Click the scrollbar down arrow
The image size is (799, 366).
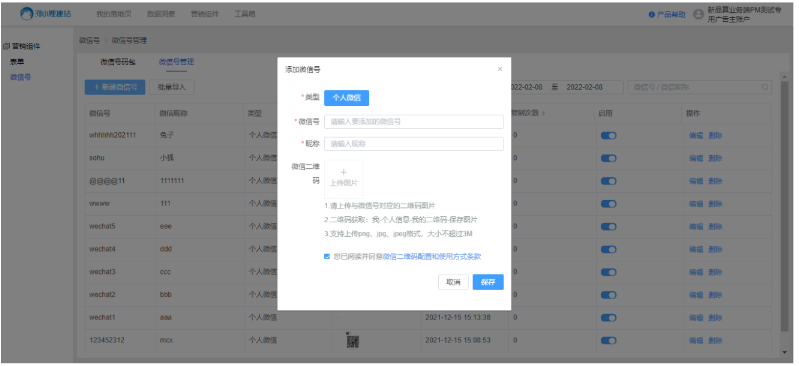coord(784,352)
